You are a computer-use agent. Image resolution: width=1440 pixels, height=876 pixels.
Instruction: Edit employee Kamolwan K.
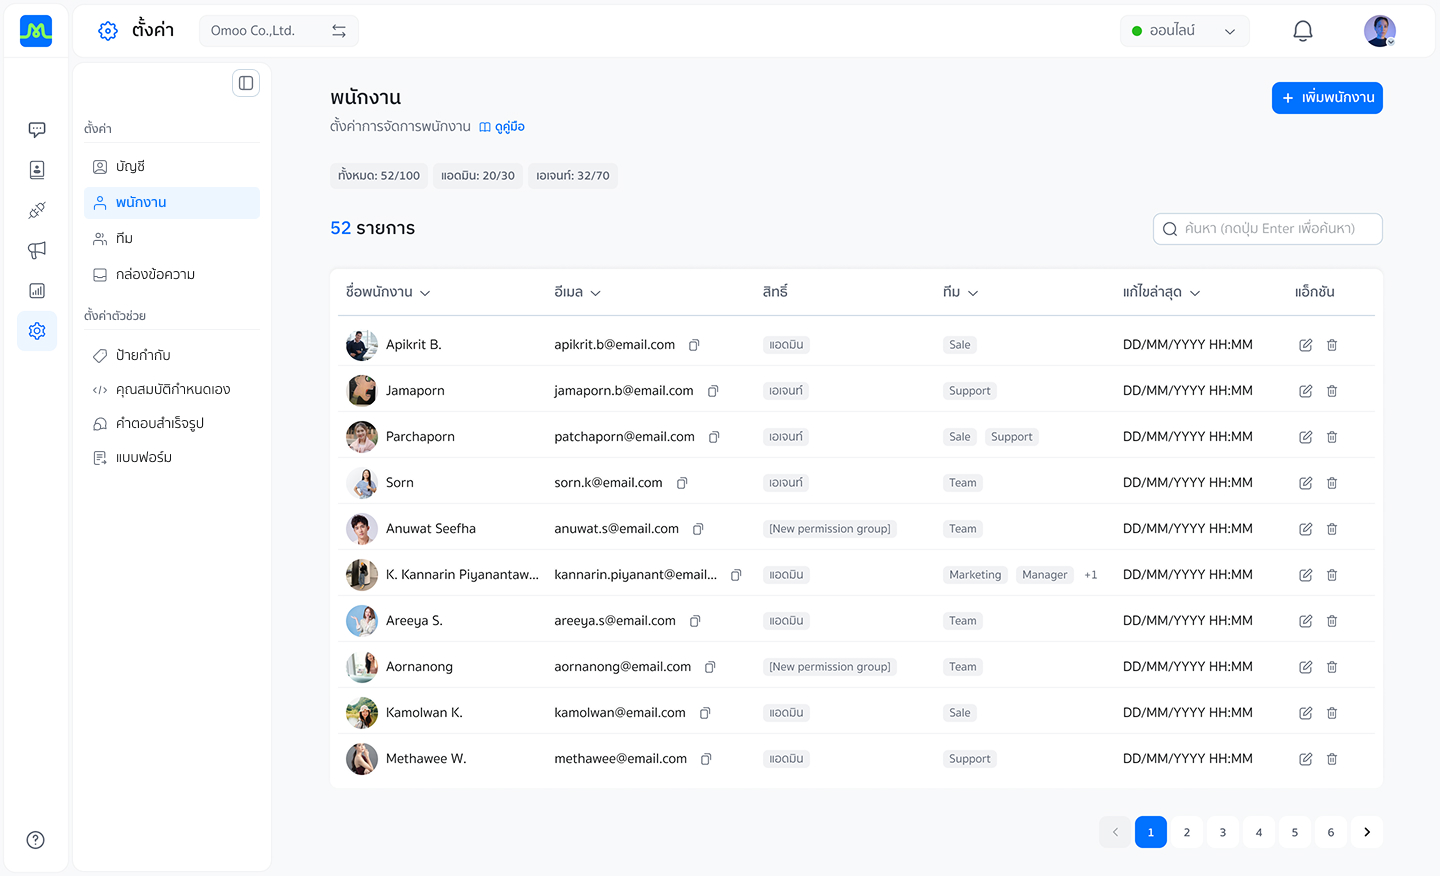pos(1305,713)
